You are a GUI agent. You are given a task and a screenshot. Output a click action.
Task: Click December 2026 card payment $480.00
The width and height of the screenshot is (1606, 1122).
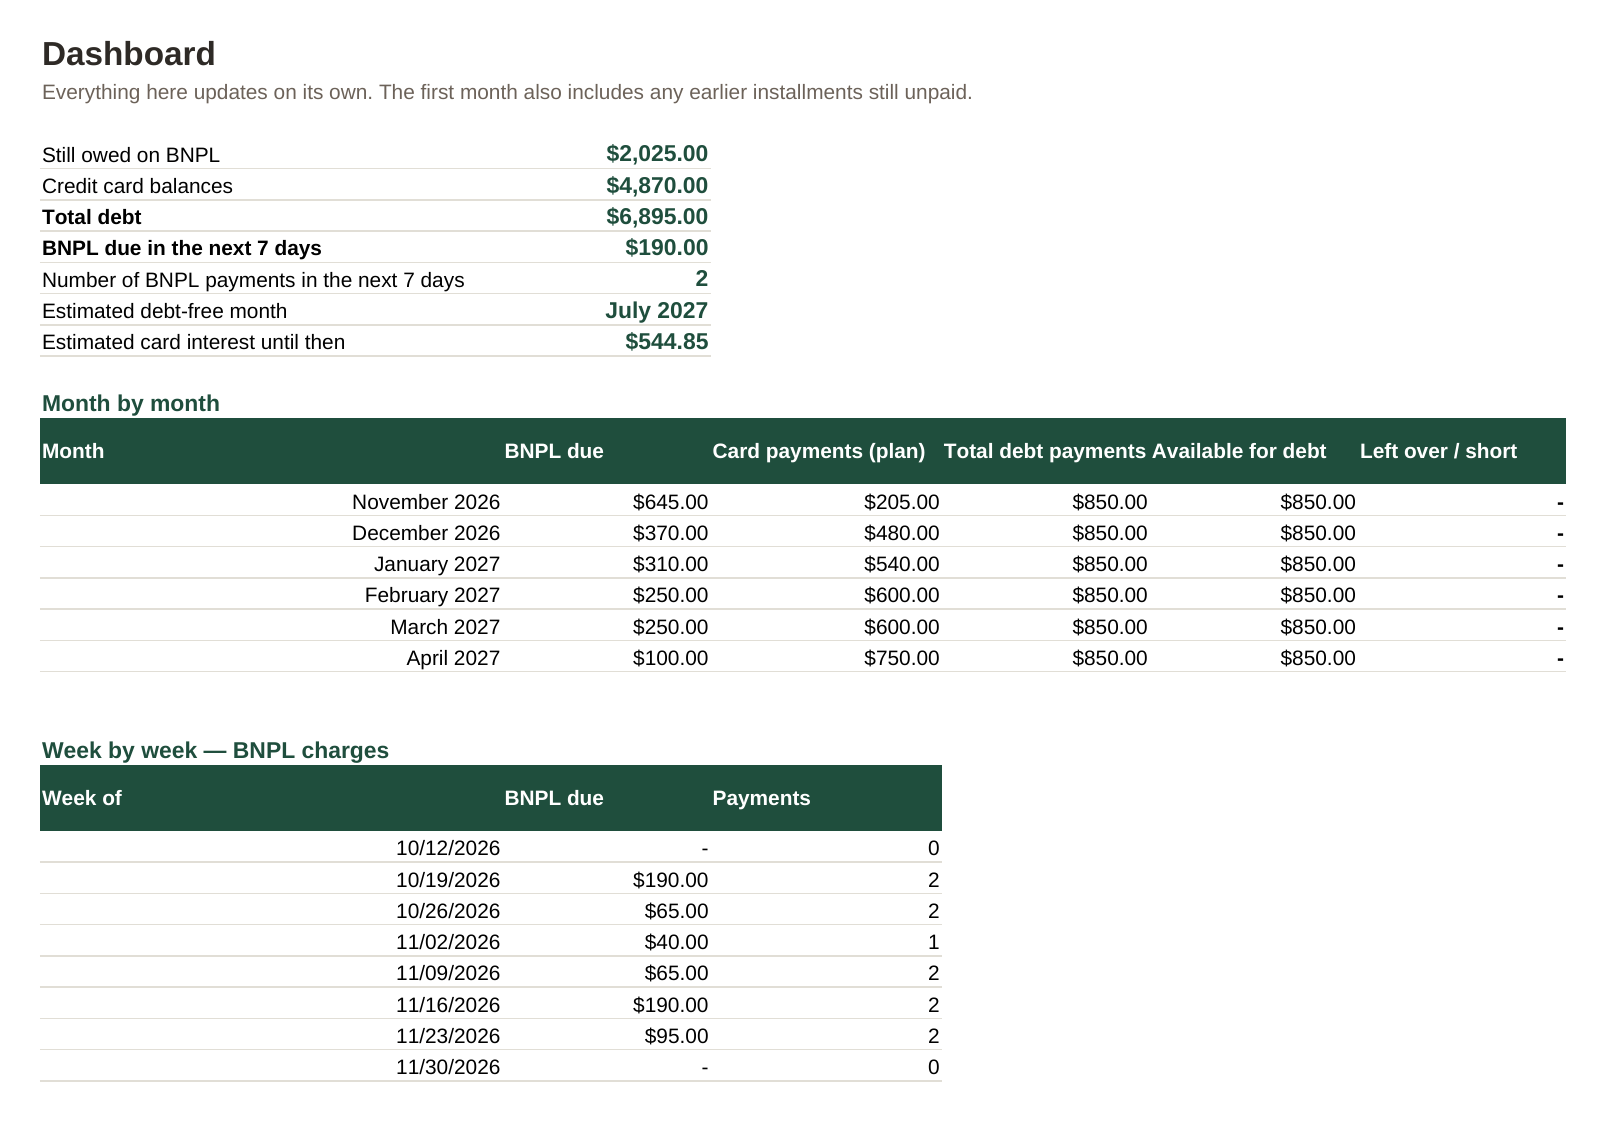tap(901, 533)
